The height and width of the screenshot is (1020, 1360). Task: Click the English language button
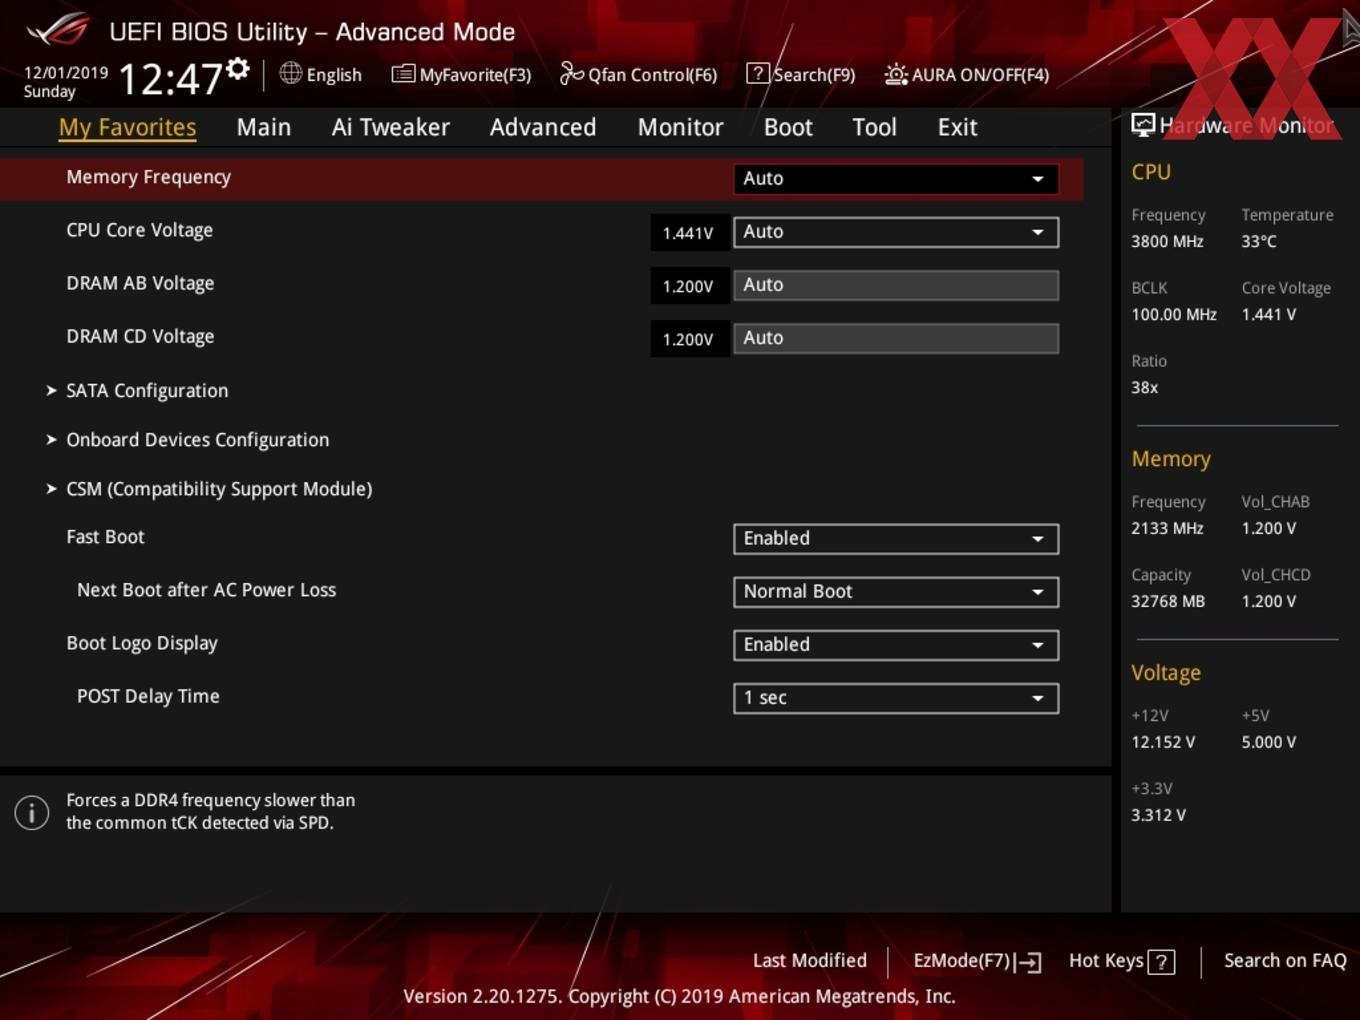click(x=321, y=74)
